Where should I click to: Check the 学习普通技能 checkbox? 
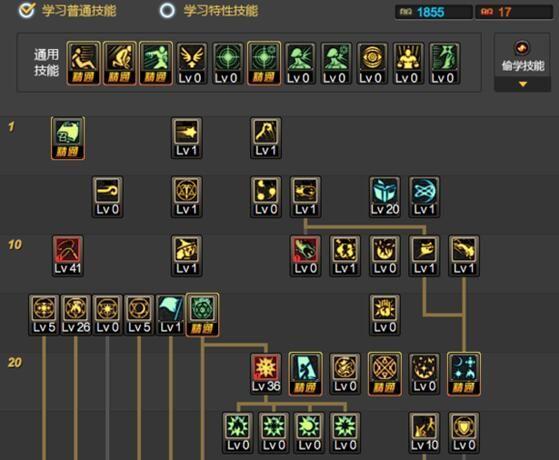click(x=27, y=10)
